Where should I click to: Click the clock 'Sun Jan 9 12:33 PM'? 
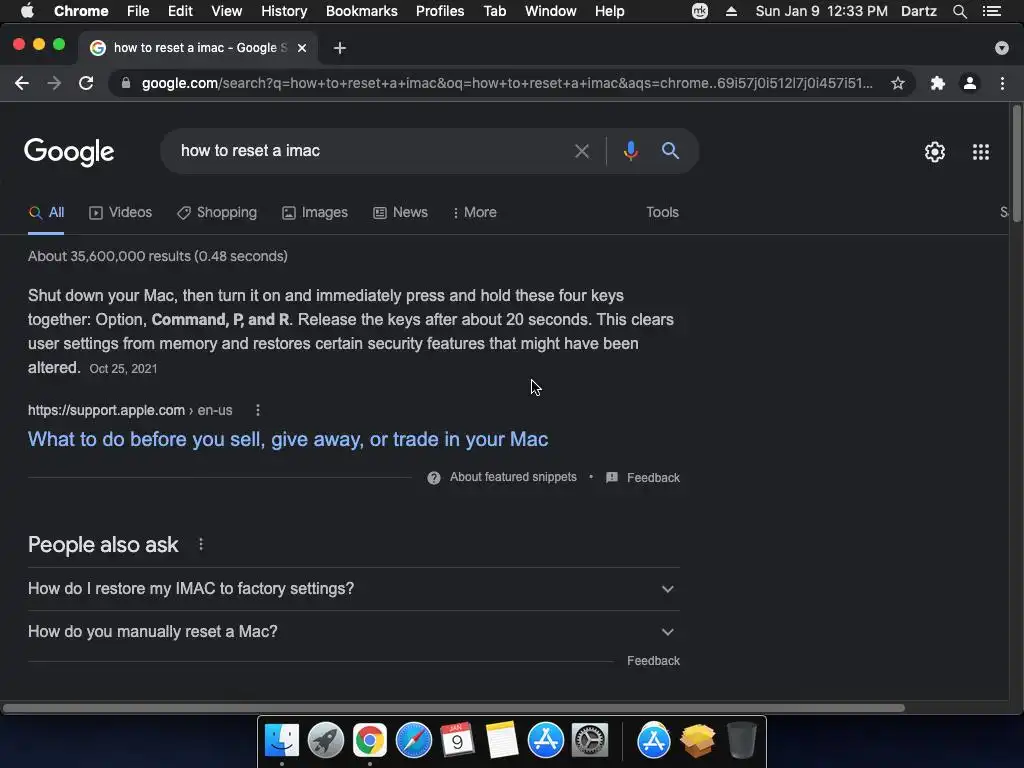[x=822, y=11]
